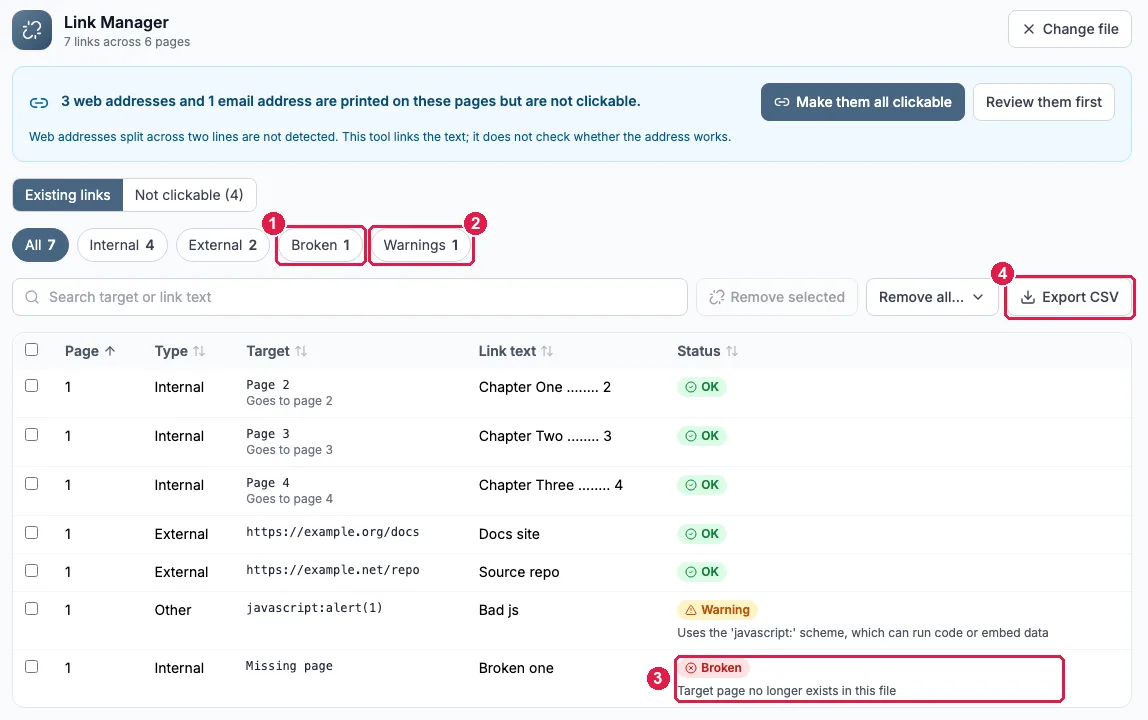The width and height of the screenshot is (1148, 720).
Task: Click the OK status badge for Docs site
Action: click(x=701, y=534)
